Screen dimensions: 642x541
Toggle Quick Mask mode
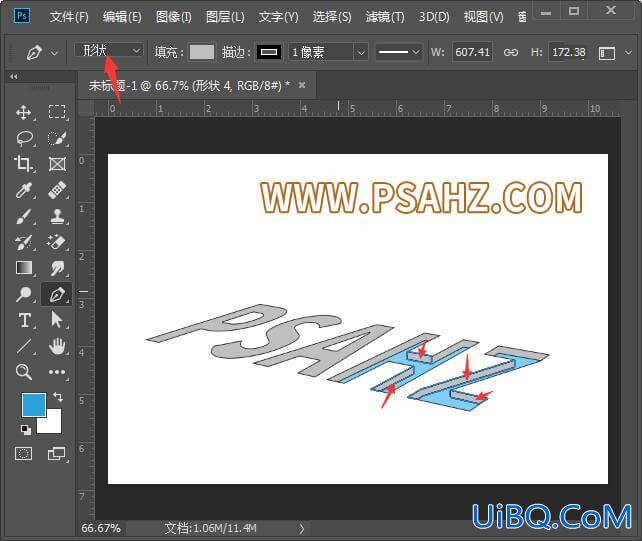pyautogui.click(x=23, y=453)
